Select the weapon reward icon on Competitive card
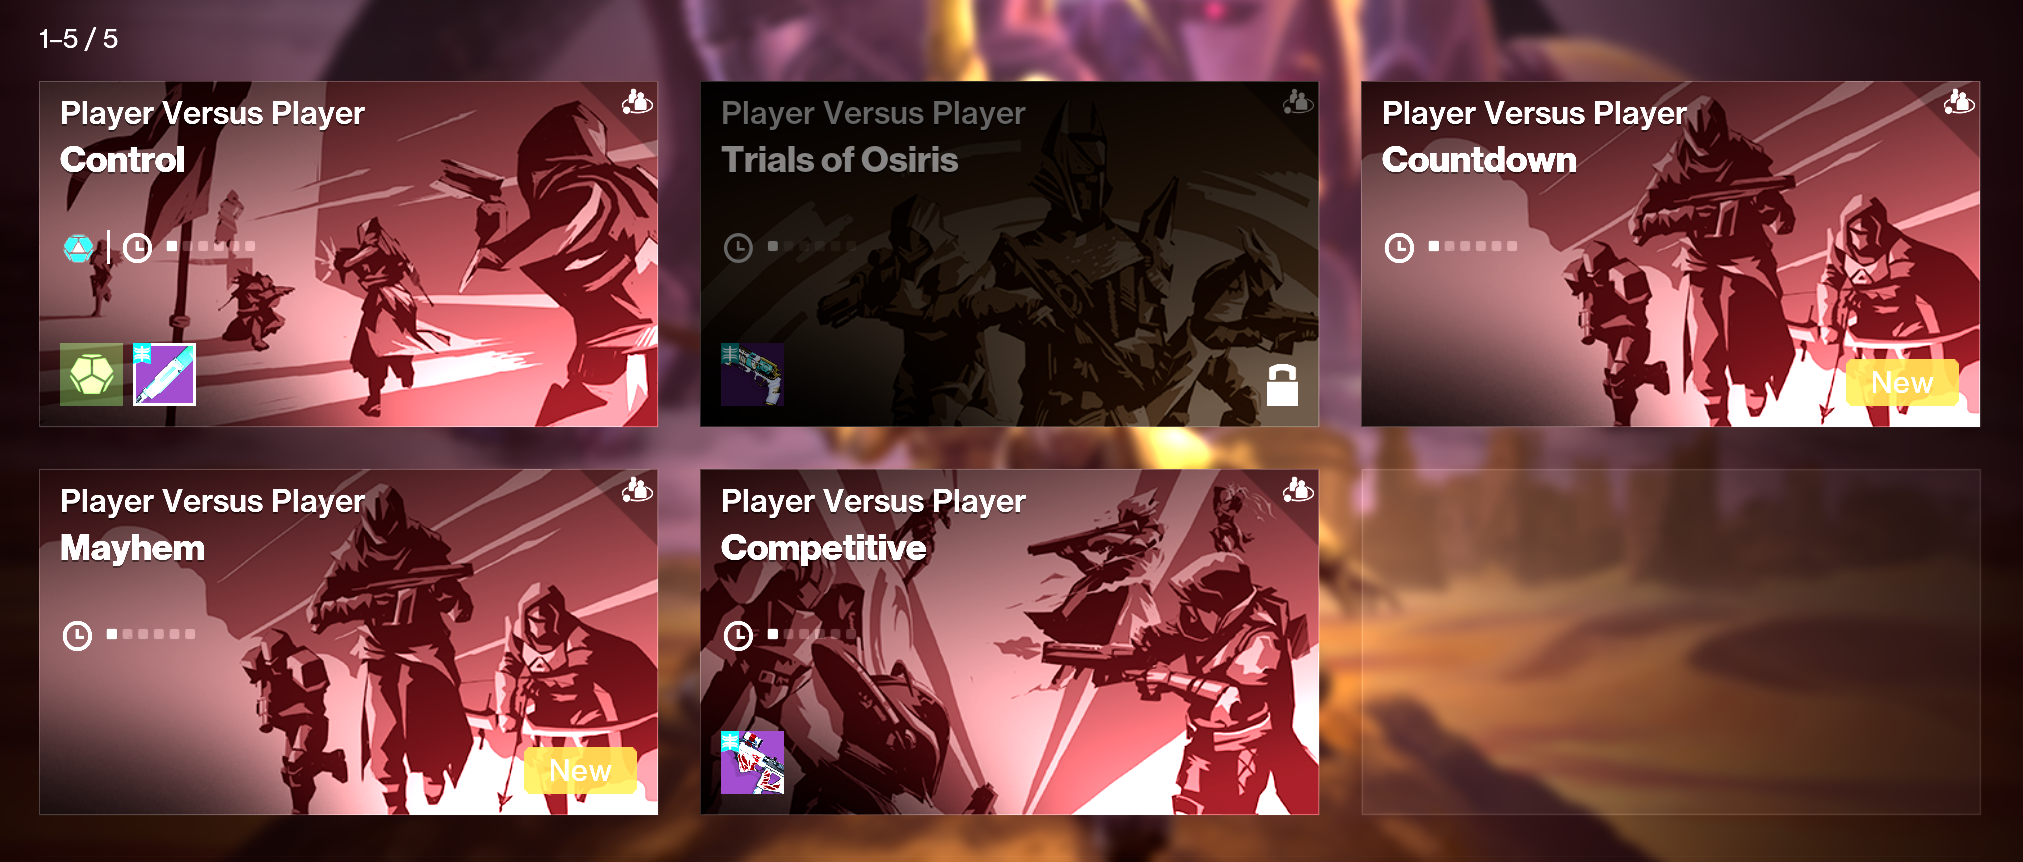 (752, 762)
